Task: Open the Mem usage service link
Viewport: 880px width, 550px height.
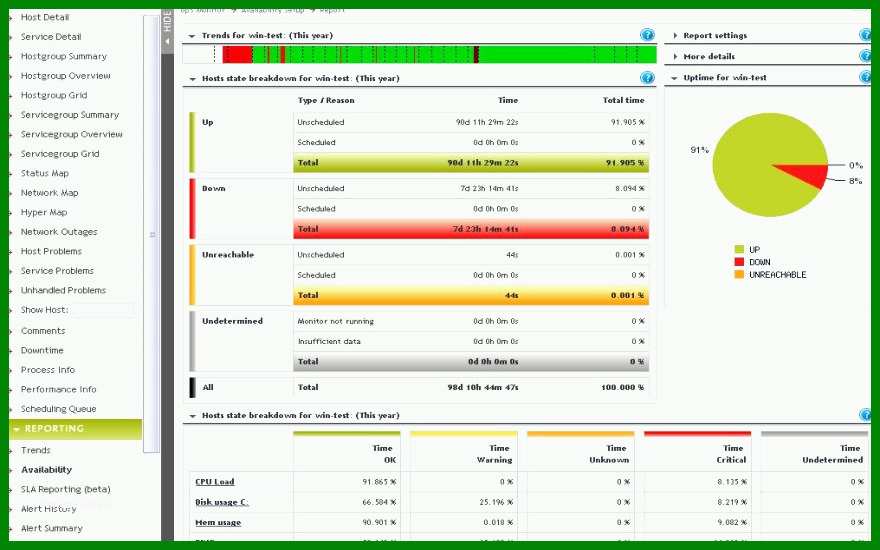Action: (x=218, y=522)
